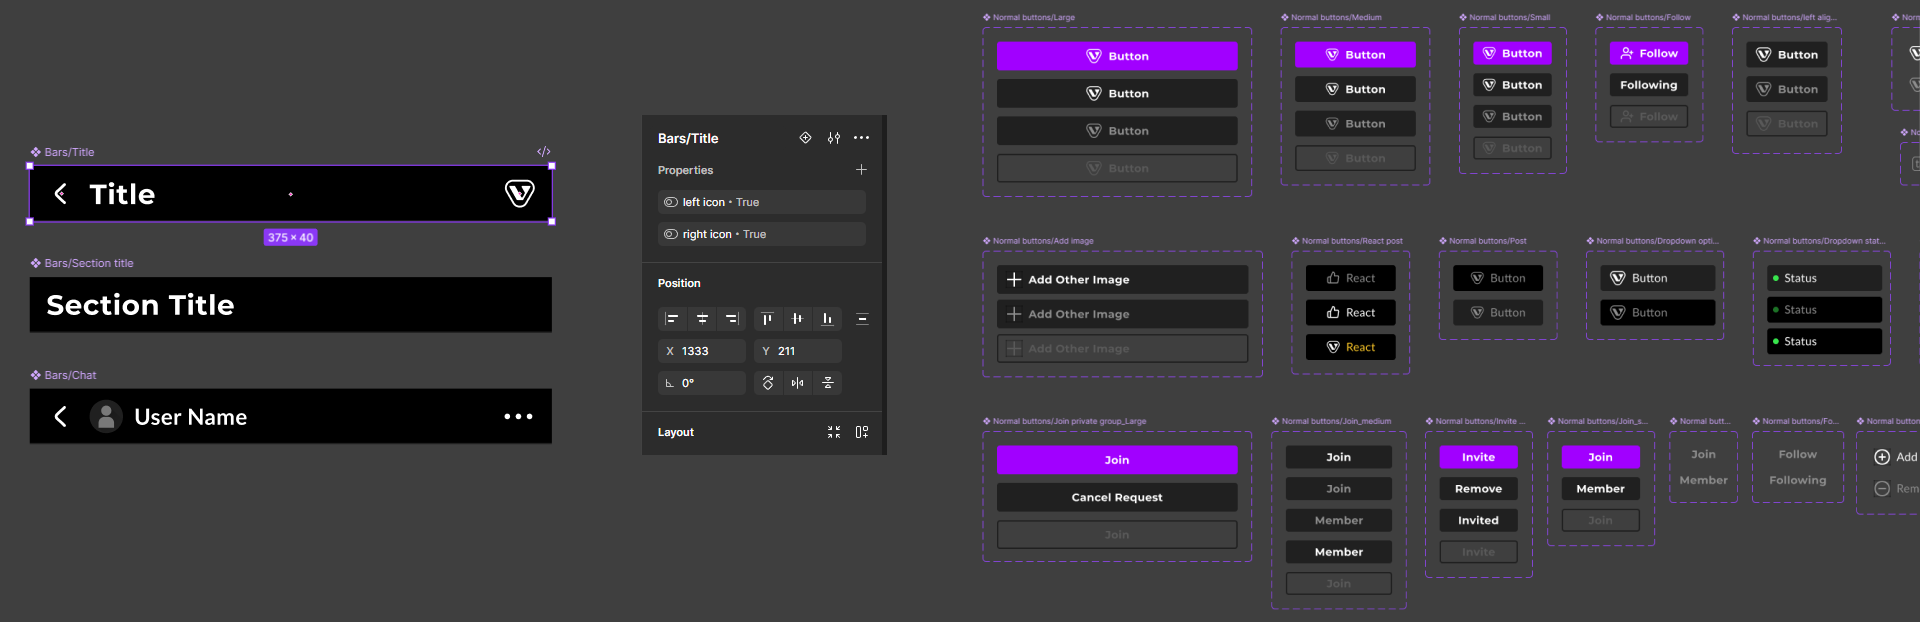Flip horizontal using the Position icon
This screenshot has width=1920, height=622.
797,383
